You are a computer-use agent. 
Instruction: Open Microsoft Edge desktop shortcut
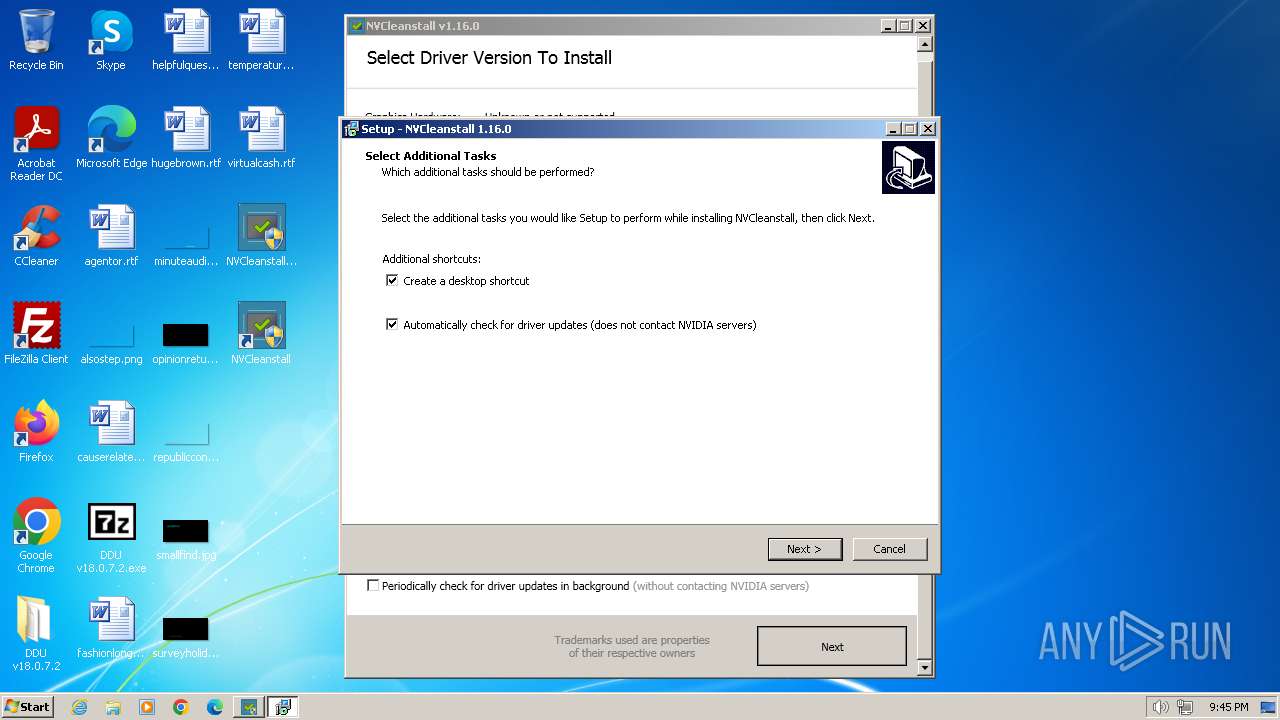click(x=111, y=138)
